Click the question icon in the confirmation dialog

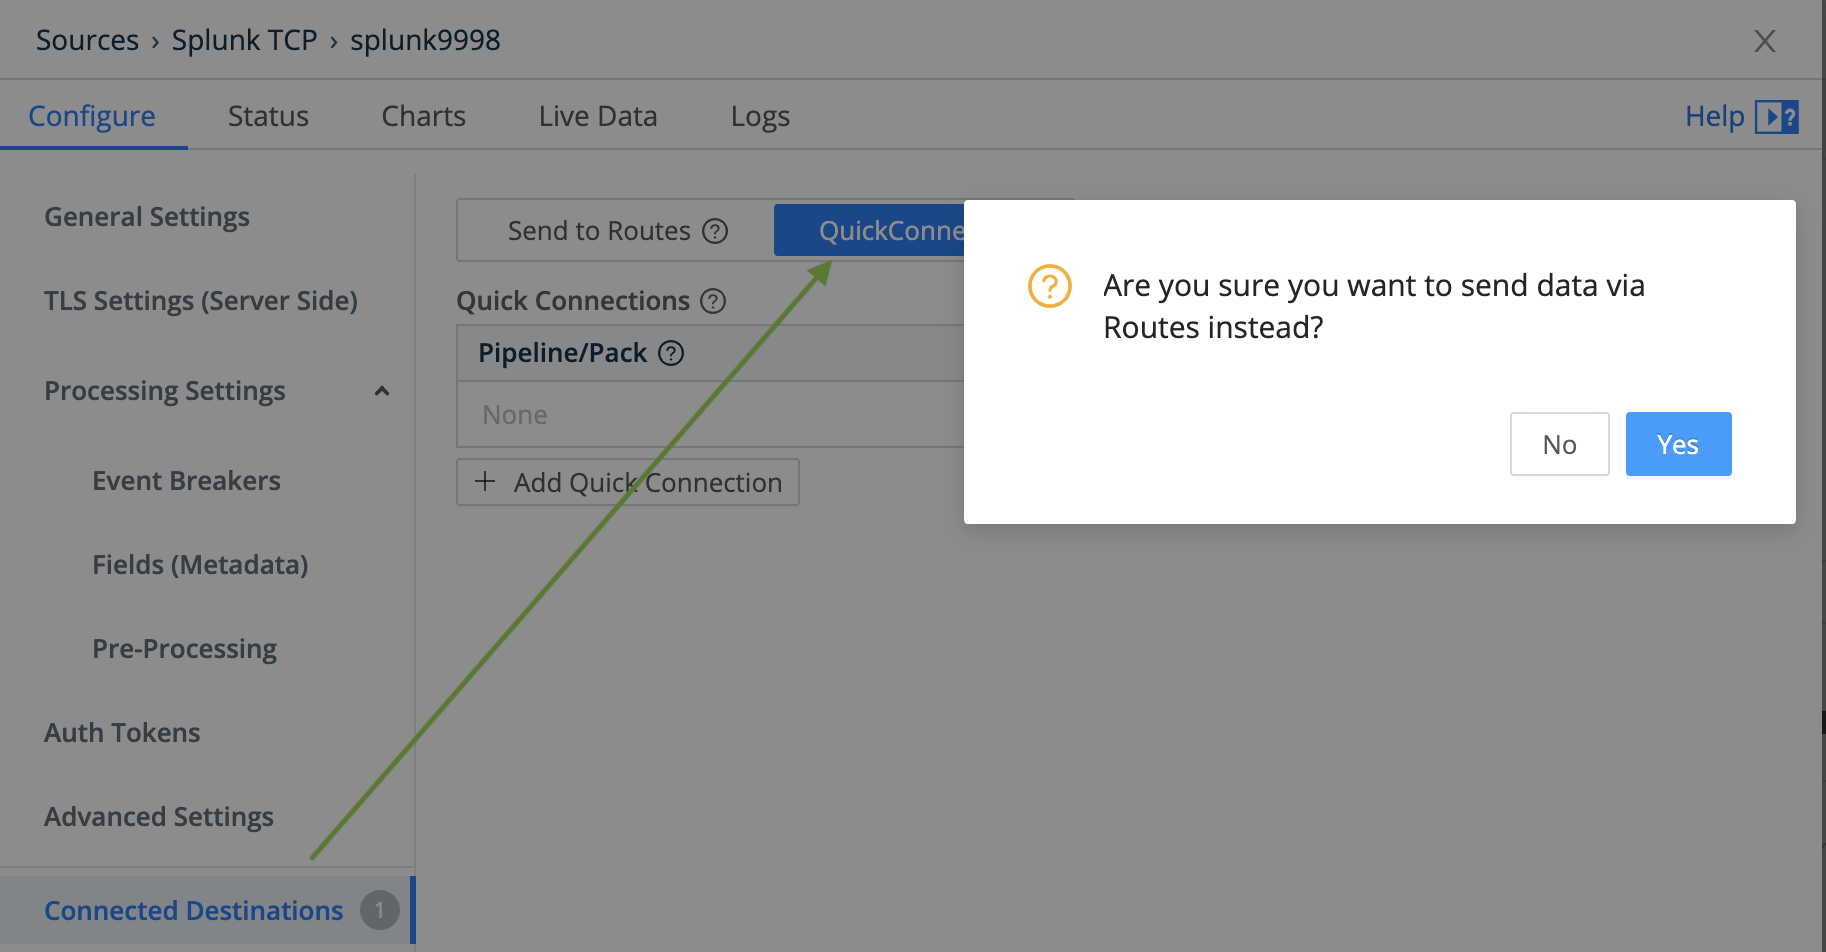coord(1047,287)
